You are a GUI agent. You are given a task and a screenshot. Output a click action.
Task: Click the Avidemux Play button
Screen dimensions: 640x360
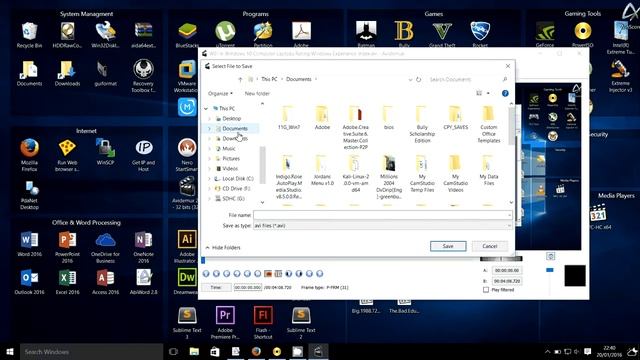coord(206,273)
